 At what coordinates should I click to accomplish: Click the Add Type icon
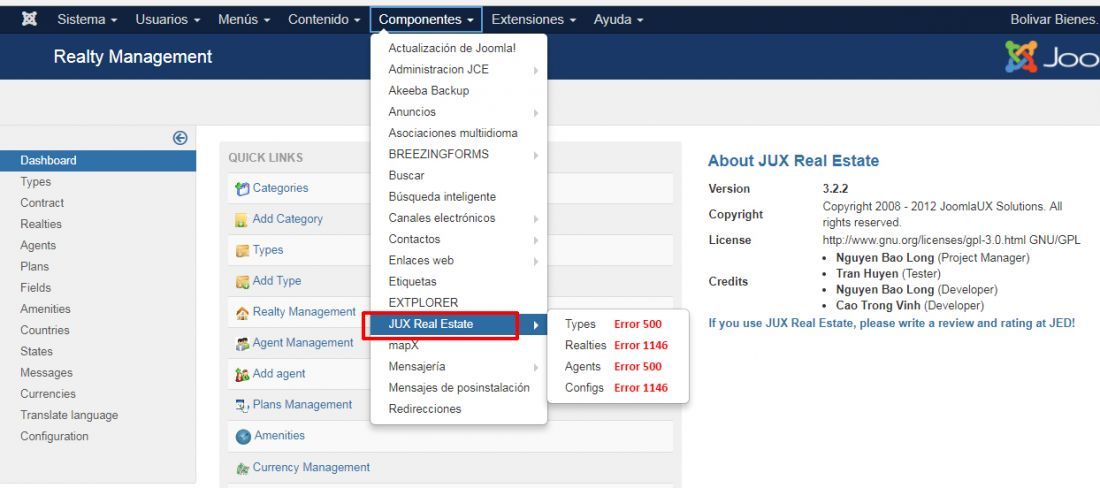[x=242, y=281]
